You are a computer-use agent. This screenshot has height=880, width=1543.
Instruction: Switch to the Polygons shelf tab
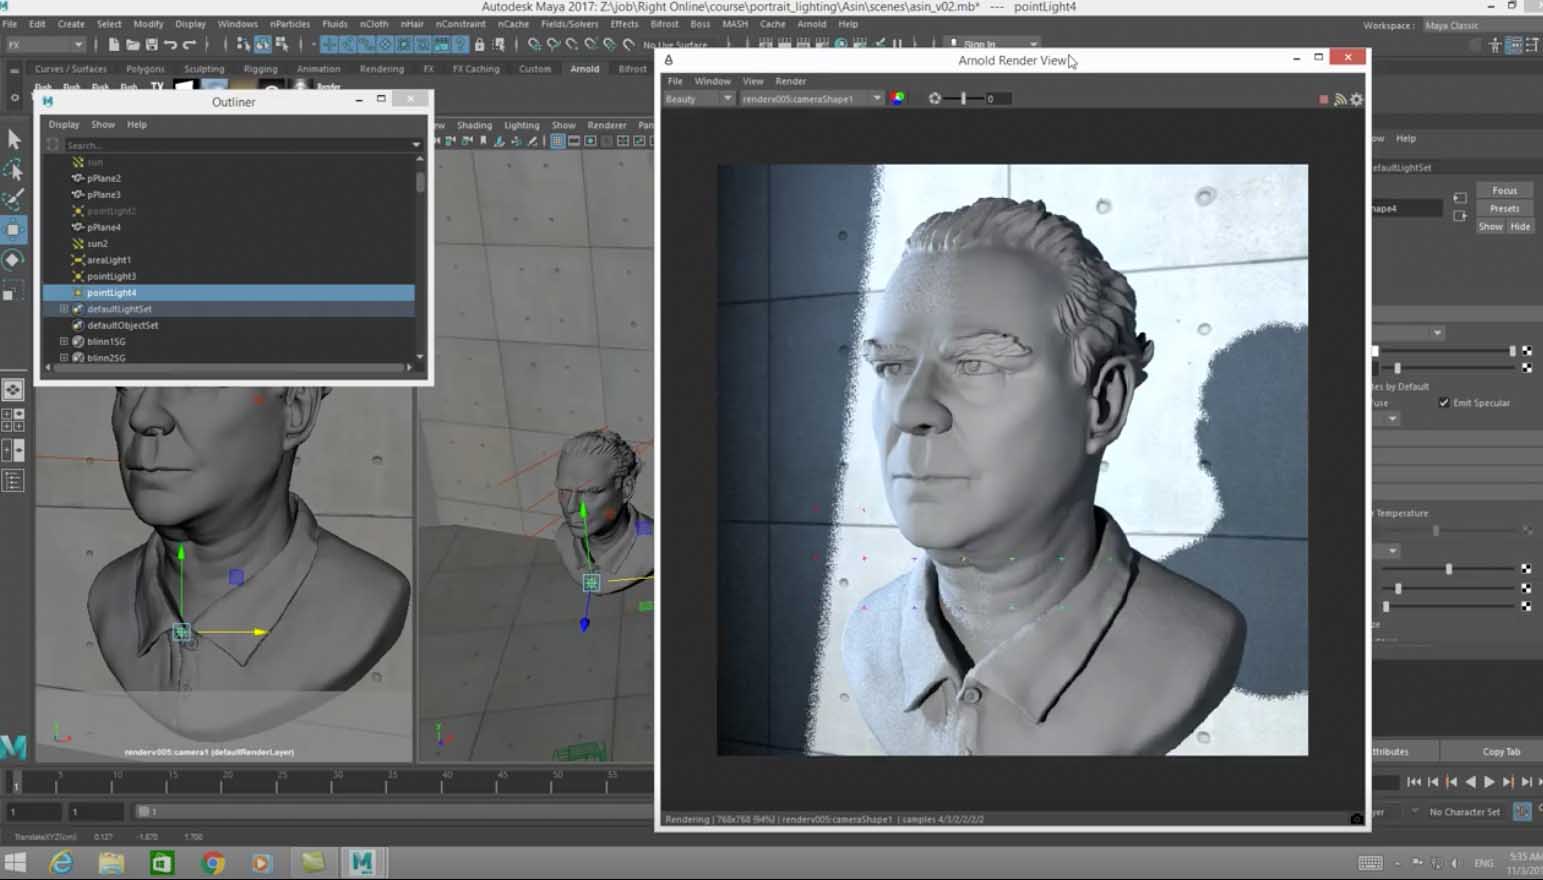pos(145,69)
